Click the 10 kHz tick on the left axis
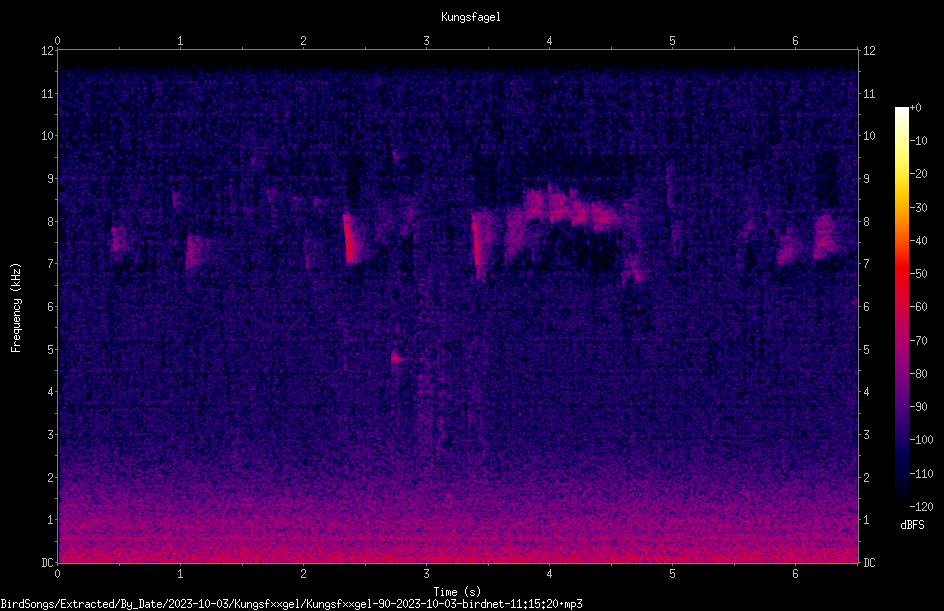 point(47,136)
